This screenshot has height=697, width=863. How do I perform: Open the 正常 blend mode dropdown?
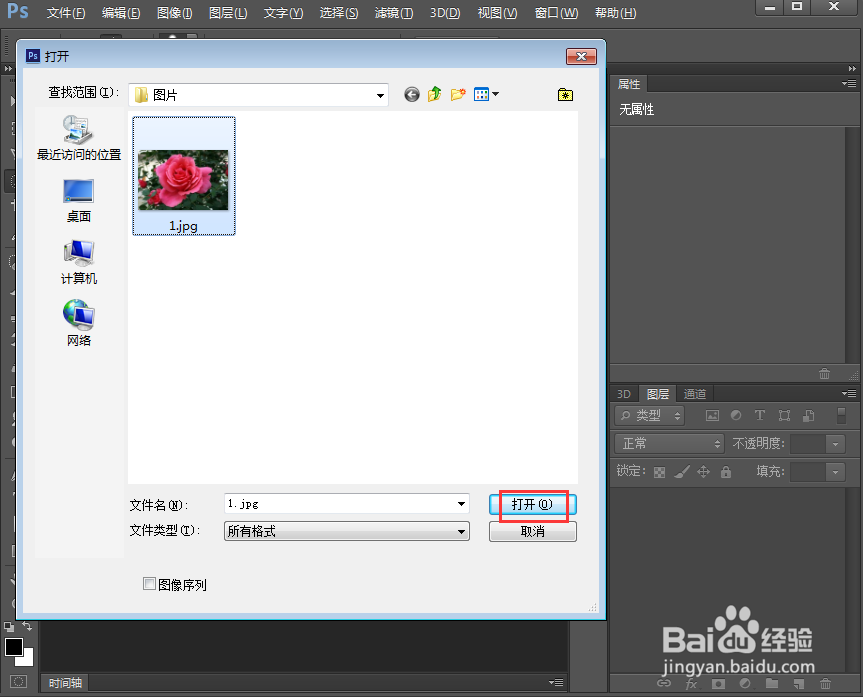click(669, 443)
